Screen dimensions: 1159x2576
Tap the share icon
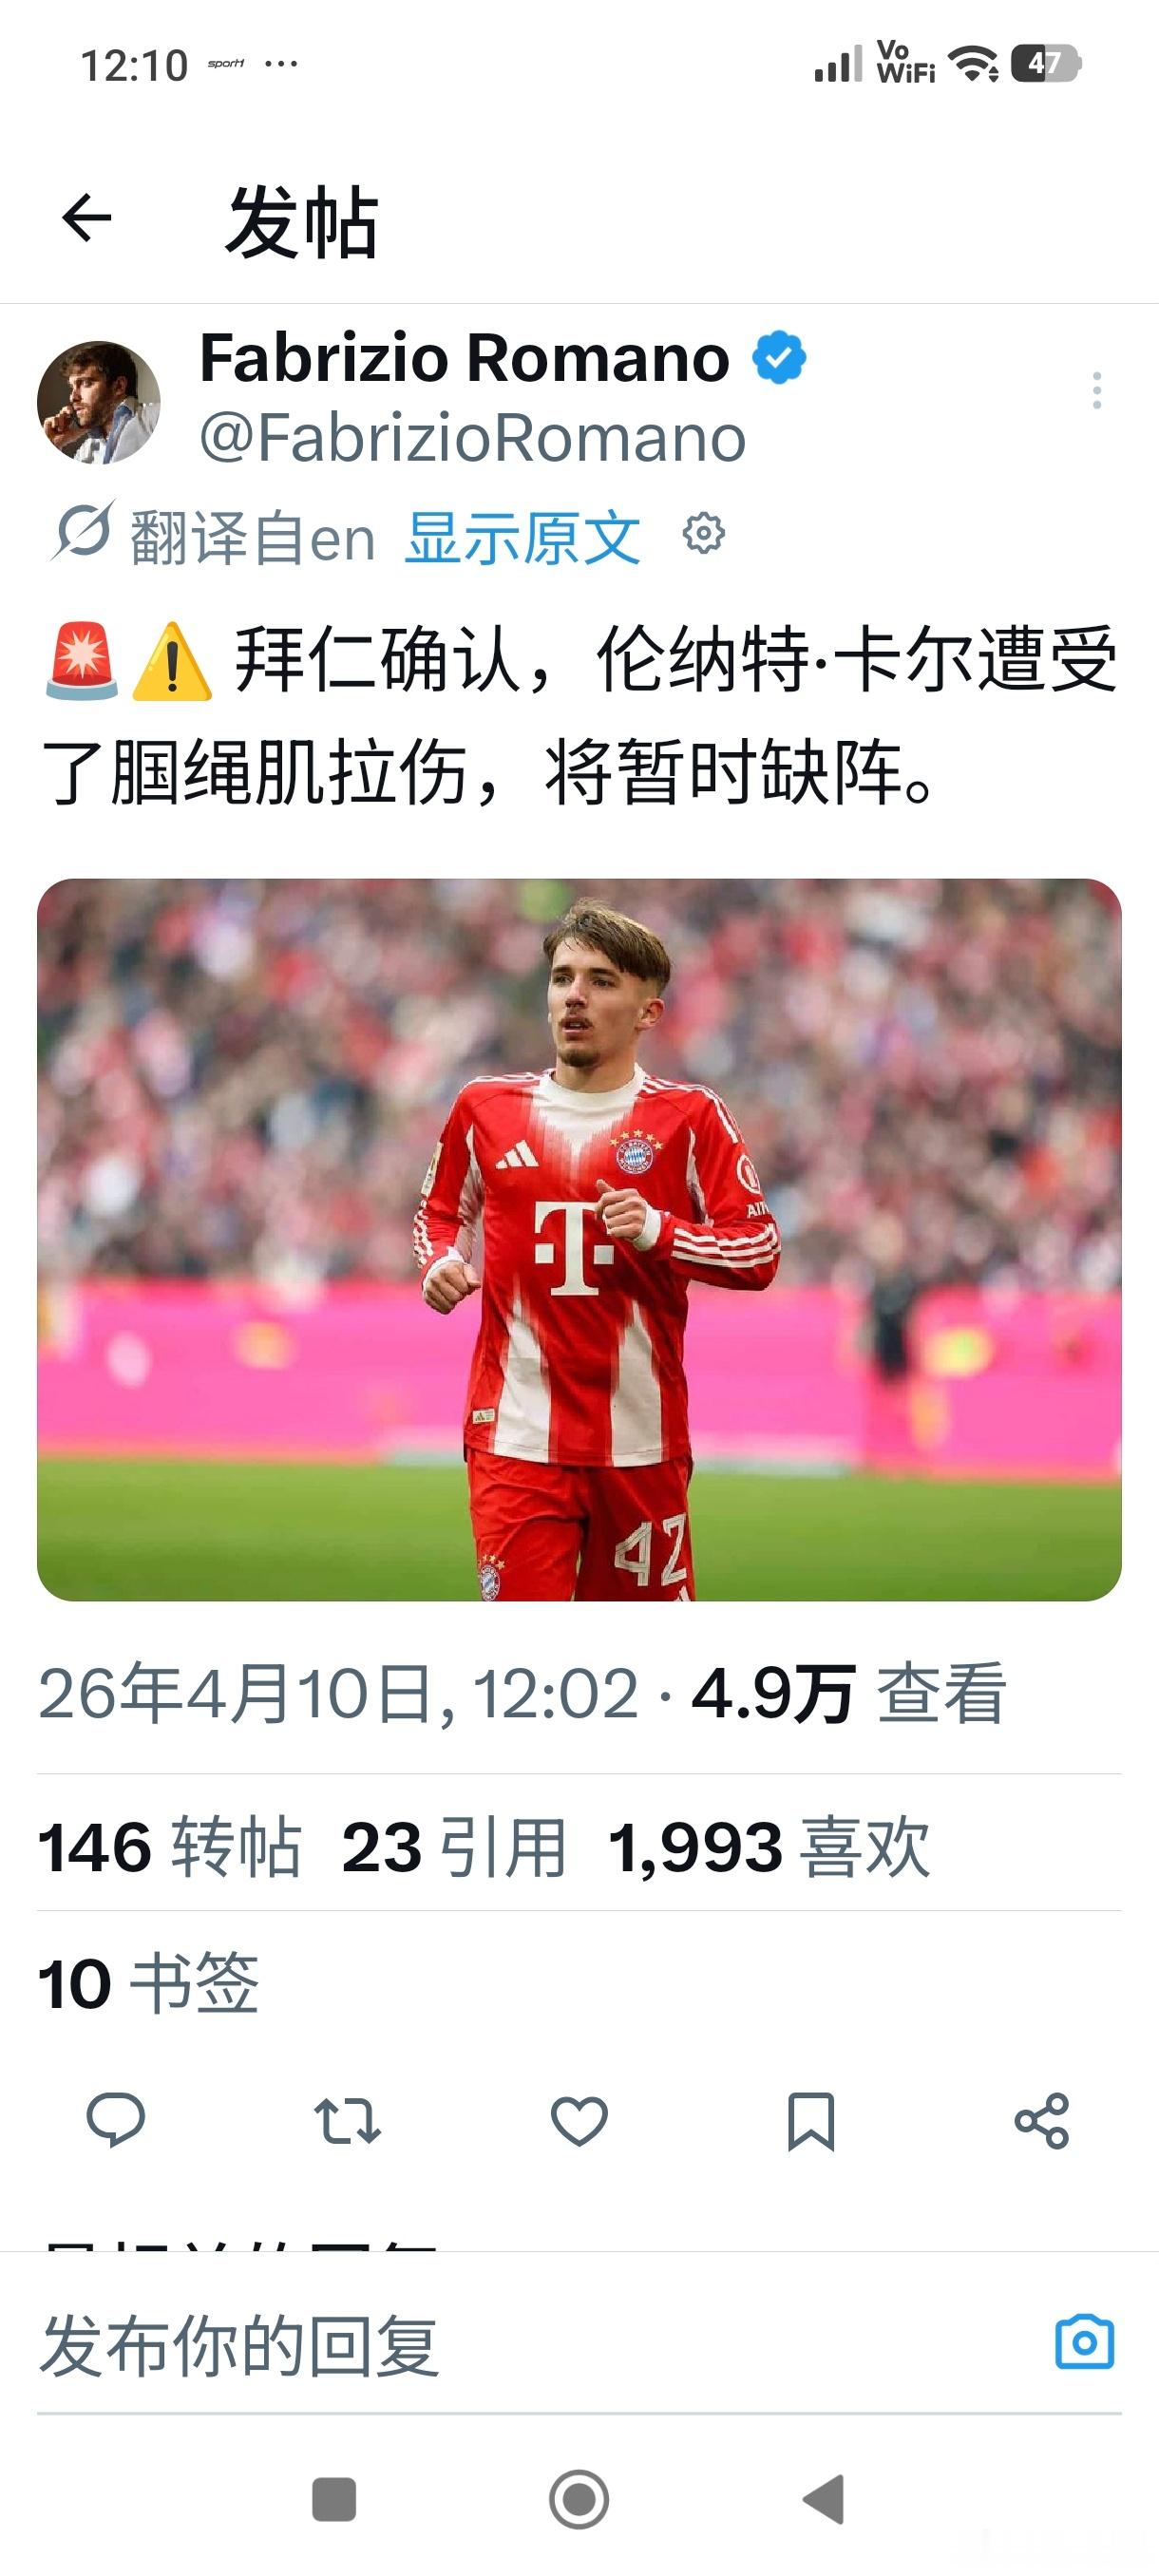click(x=1042, y=2120)
